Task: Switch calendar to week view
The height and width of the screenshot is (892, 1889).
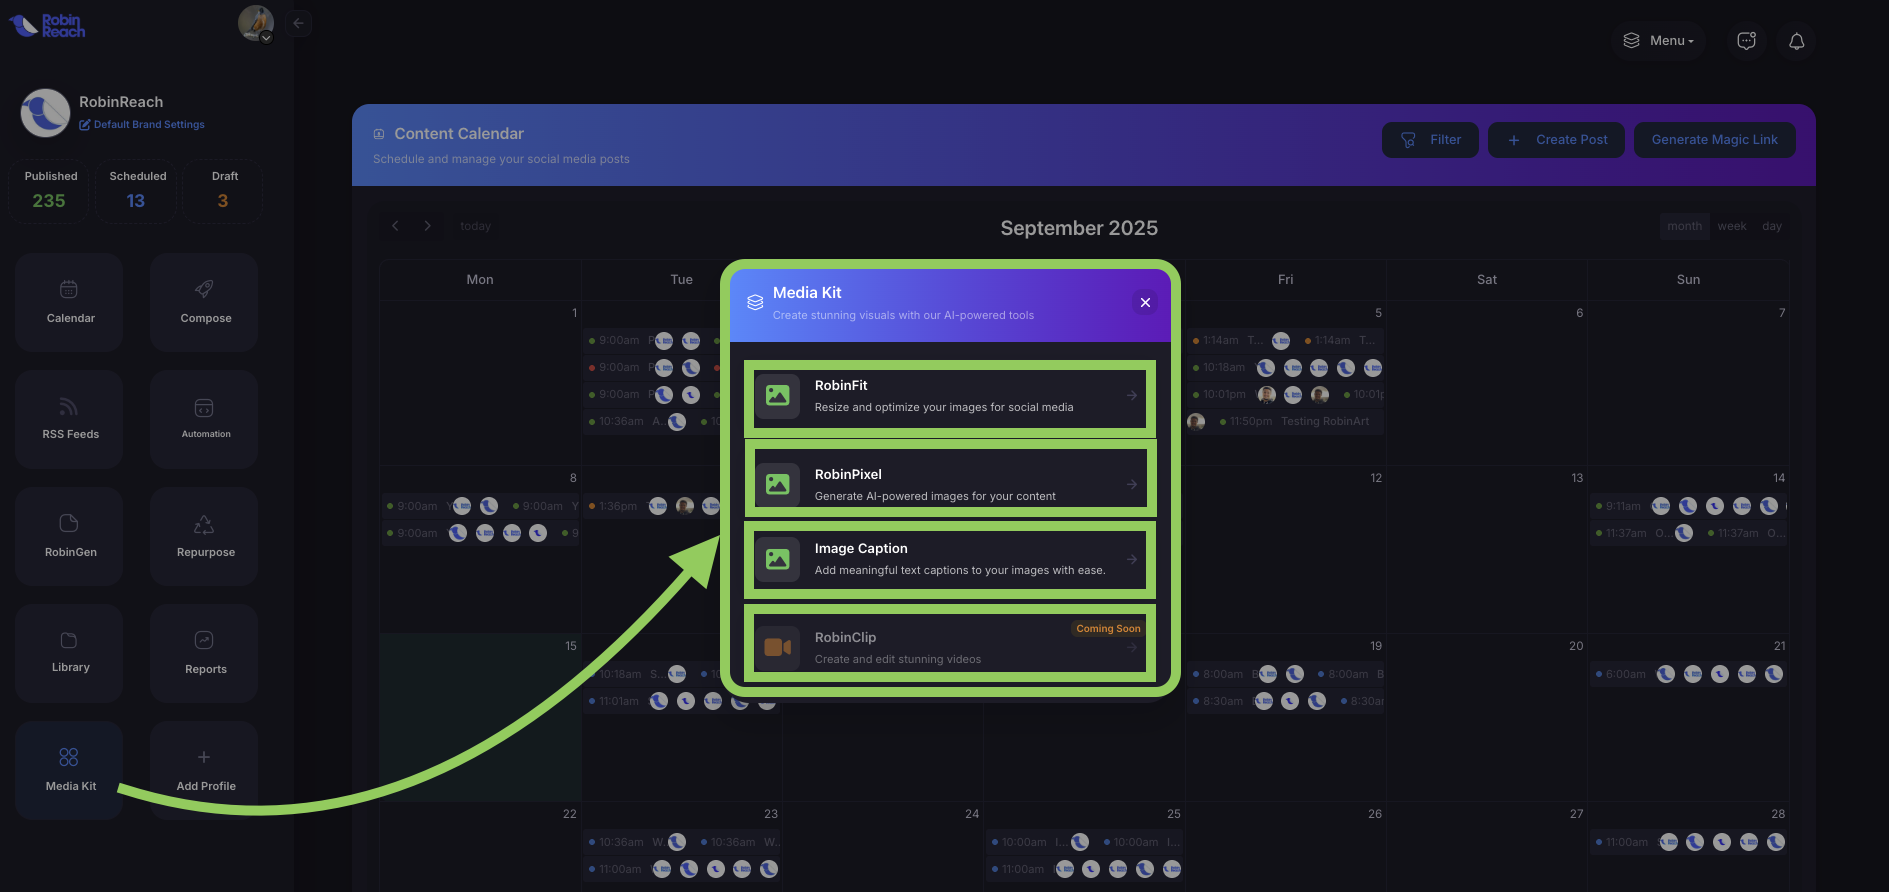Action: point(1732,226)
